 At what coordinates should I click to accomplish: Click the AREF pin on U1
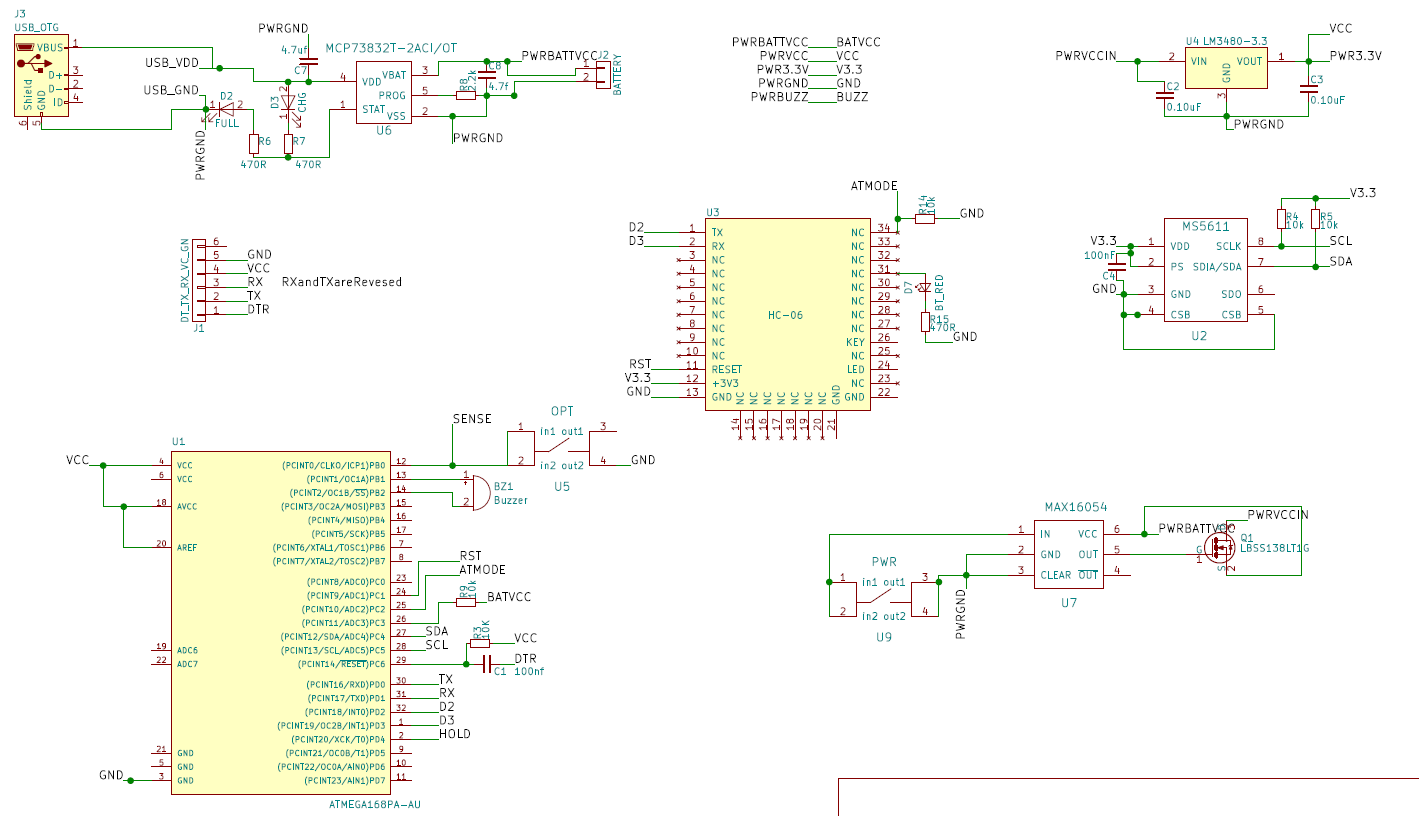pos(186,547)
